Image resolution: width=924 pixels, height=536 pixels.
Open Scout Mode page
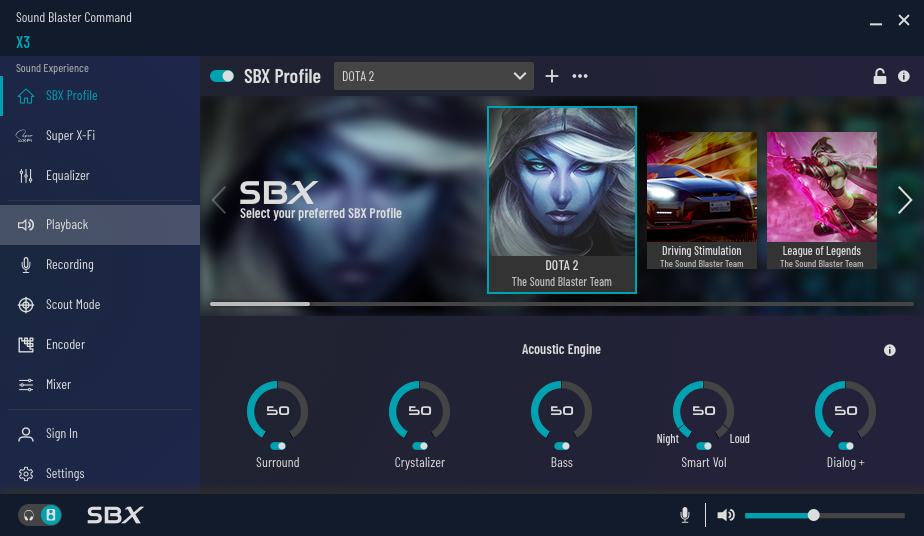[x=100, y=305]
